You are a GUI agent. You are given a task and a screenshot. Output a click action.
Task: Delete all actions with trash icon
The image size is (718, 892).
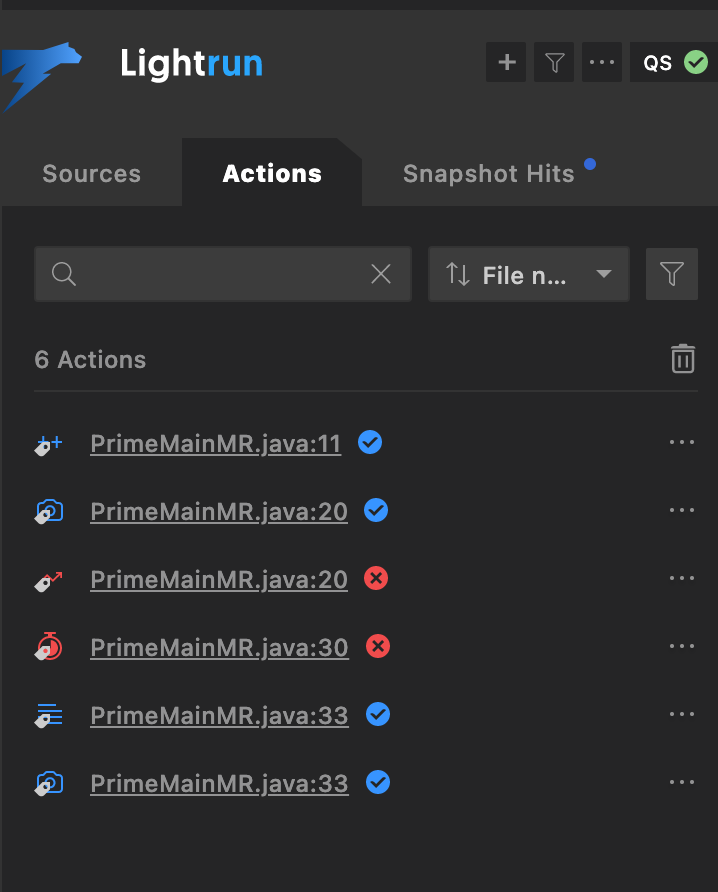pyautogui.click(x=683, y=359)
